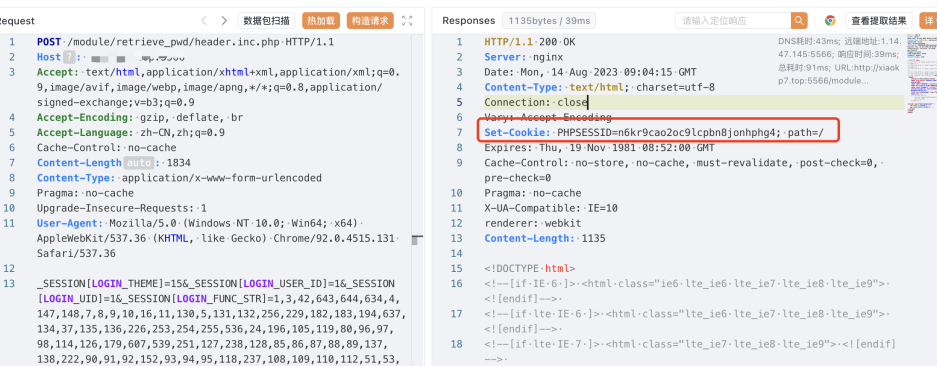Click the Content-Type: application/x-www-form-urlencoded line
This screenshot has width=937, height=366.
179,178
